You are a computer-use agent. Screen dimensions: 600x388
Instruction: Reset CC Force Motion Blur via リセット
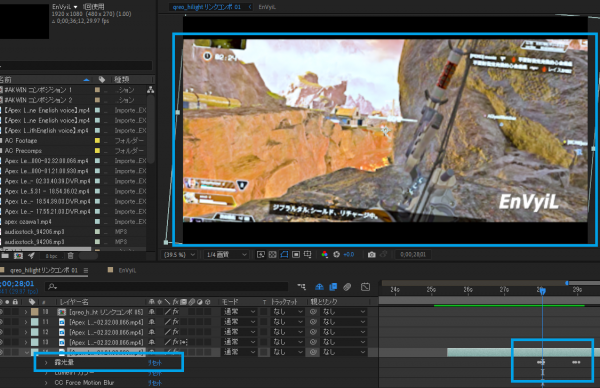click(155, 383)
